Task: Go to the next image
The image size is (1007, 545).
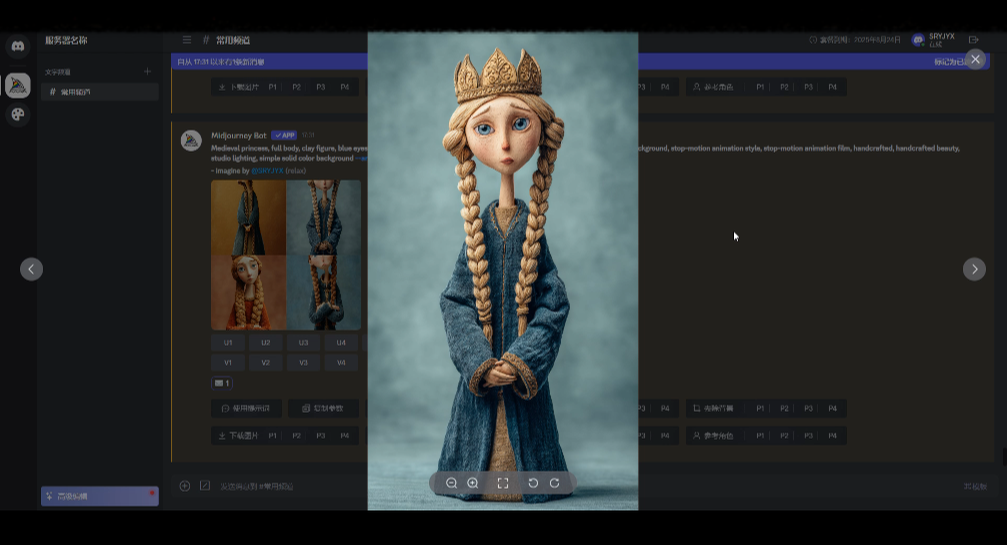Action: tap(974, 269)
